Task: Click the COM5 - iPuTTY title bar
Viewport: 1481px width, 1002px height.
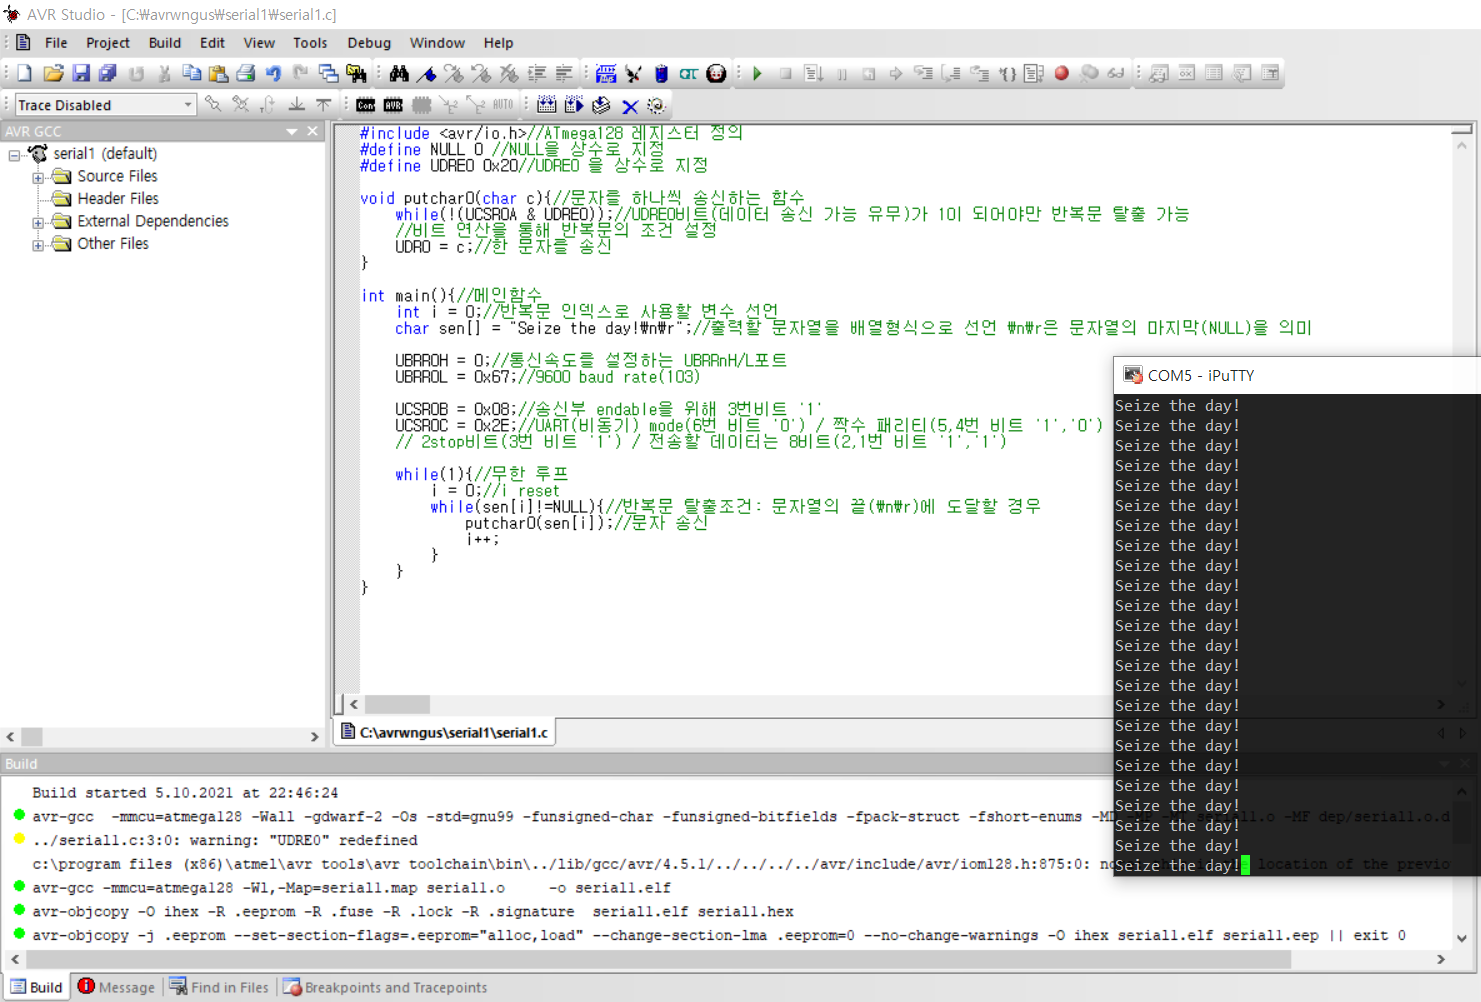Action: pos(1297,375)
